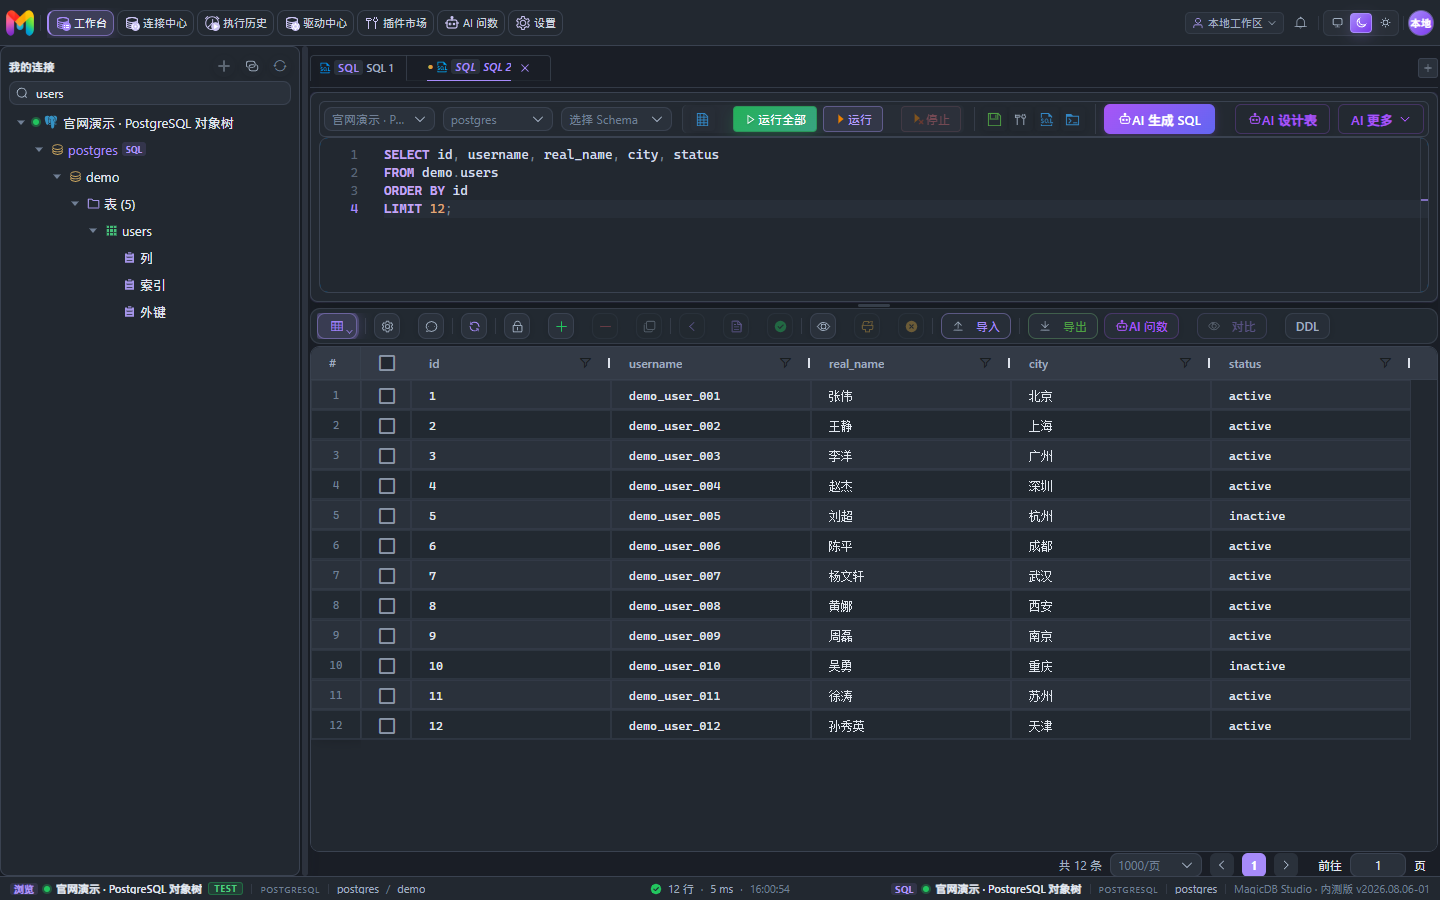The image size is (1440, 900).
Task: Add a new row with plus icon
Action: pyautogui.click(x=561, y=326)
